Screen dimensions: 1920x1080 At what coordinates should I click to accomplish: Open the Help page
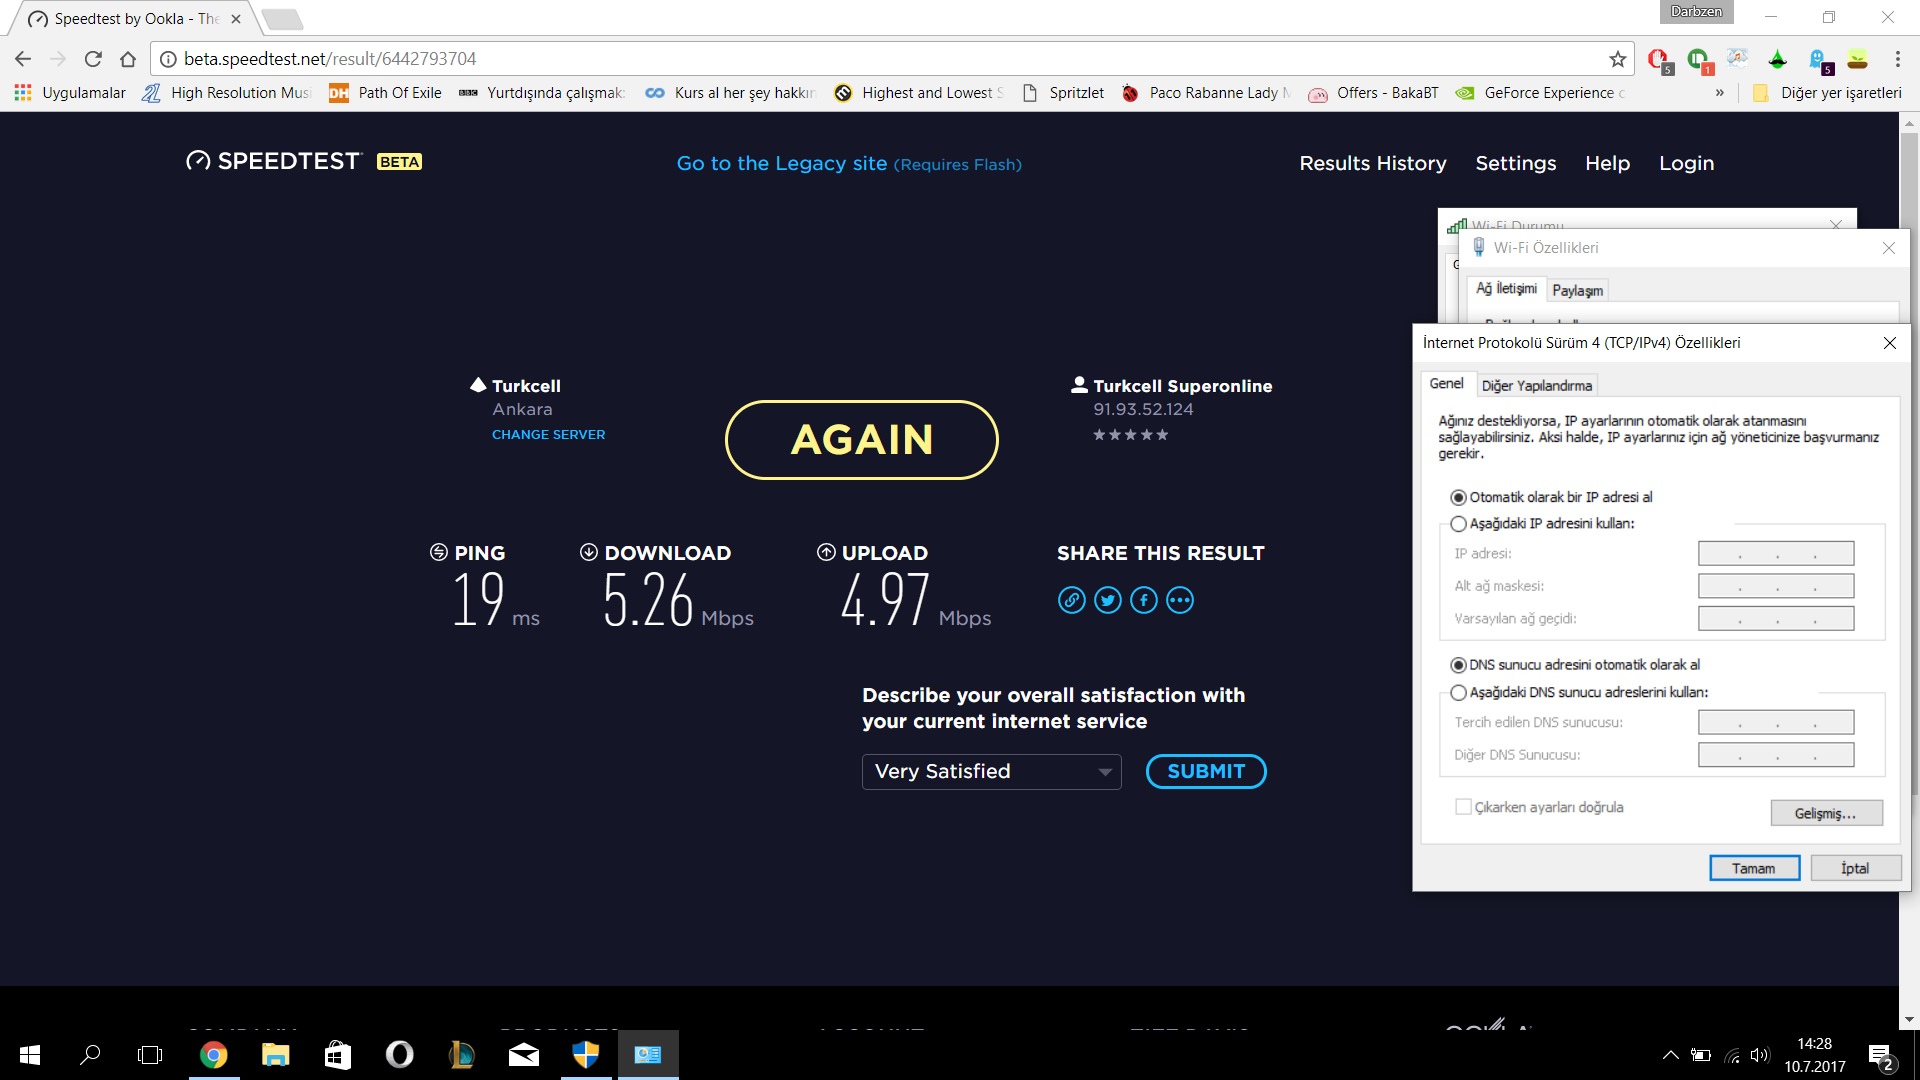click(1607, 163)
